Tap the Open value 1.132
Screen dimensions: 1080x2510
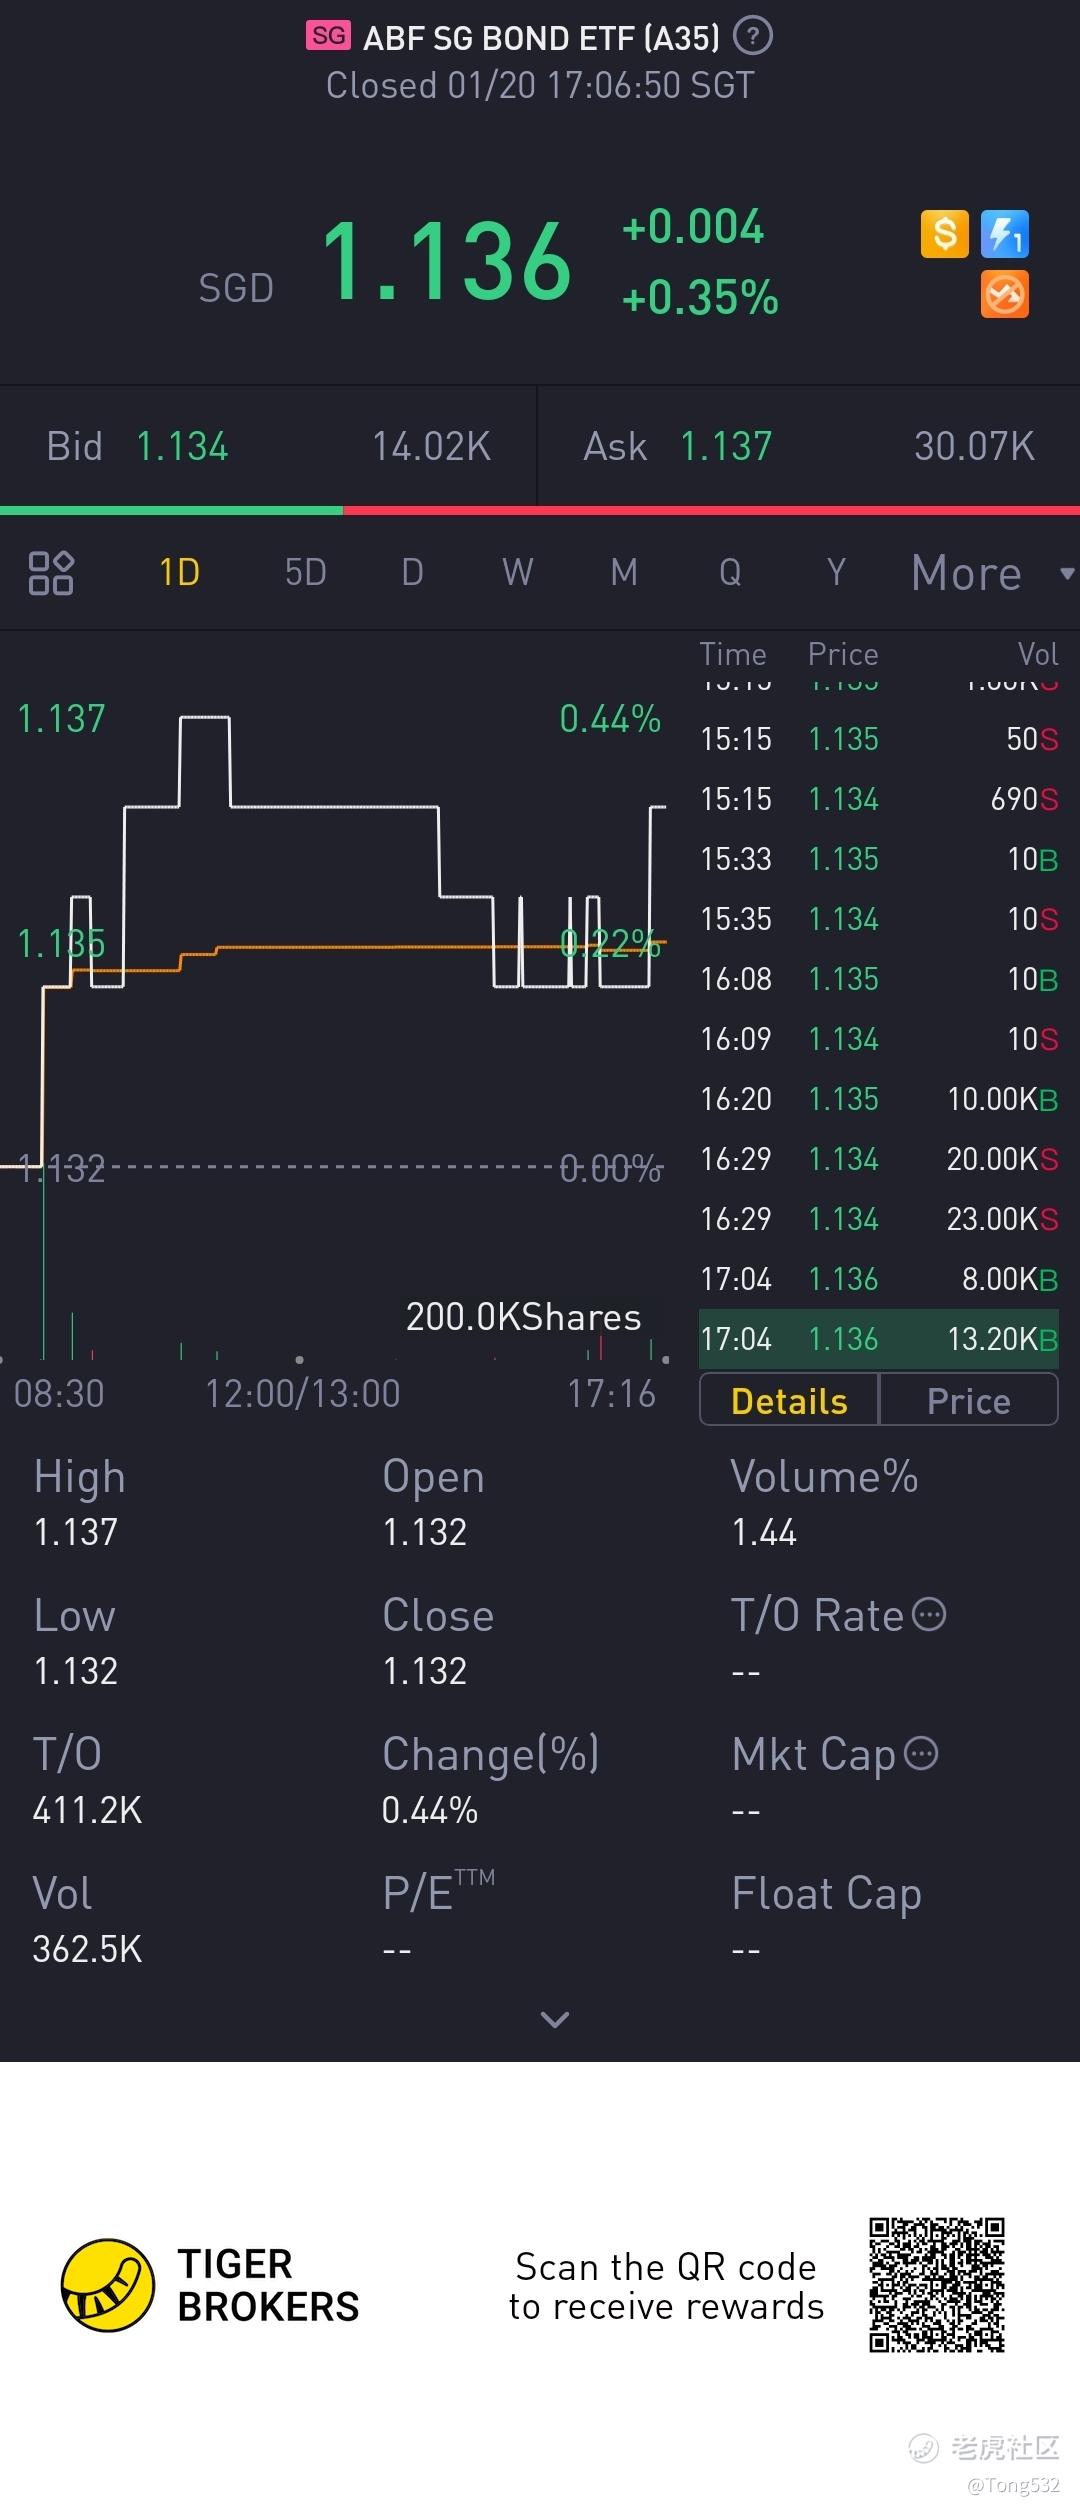pyautogui.click(x=425, y=1532)
